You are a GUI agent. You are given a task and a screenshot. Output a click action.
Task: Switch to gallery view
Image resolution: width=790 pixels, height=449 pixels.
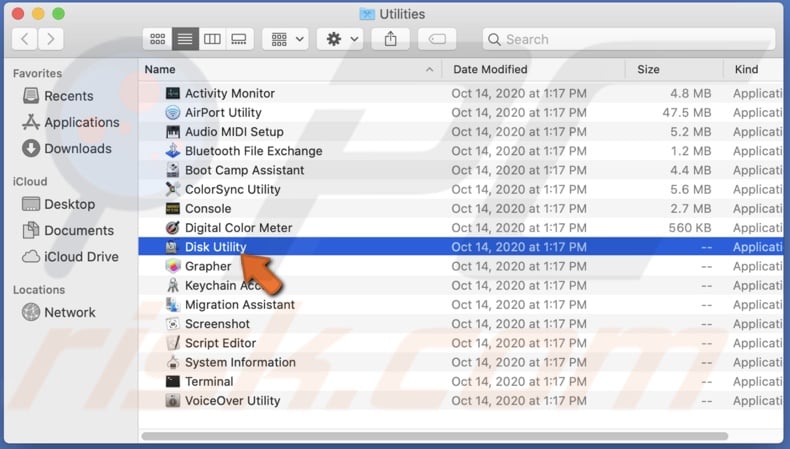click(x=239, y=39)
